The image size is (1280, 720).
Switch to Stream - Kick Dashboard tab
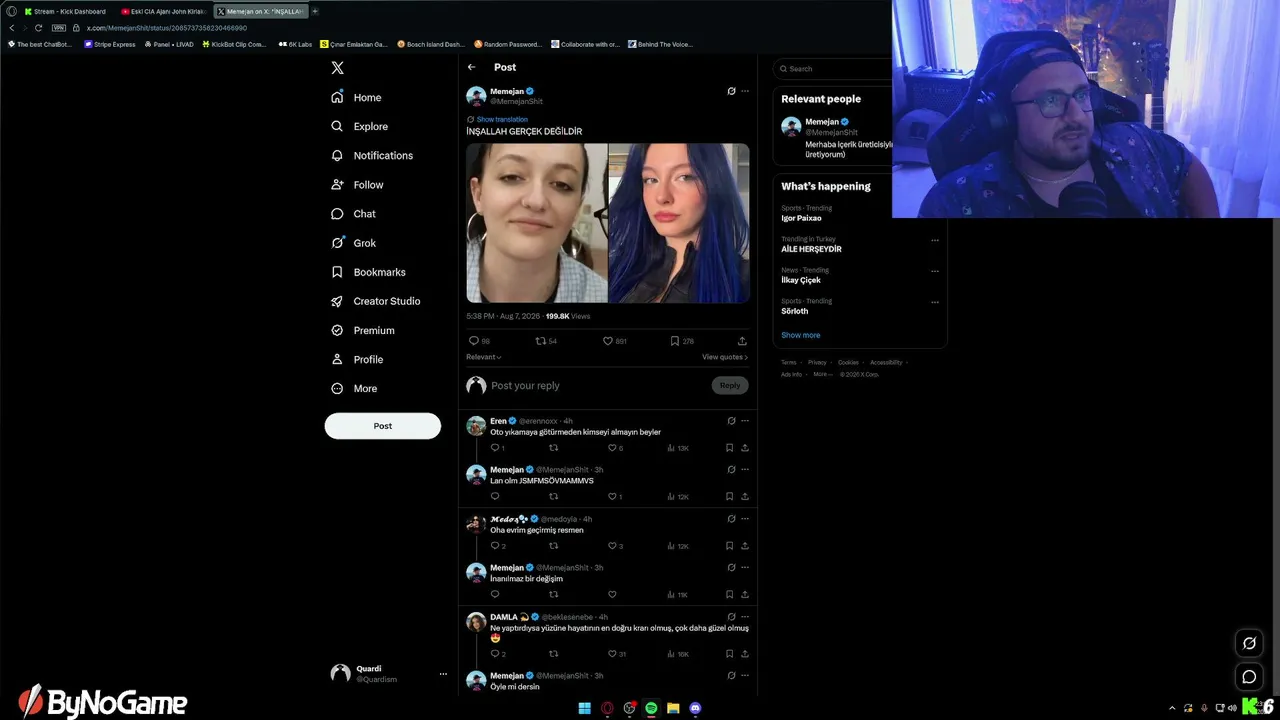coord(66,11)
